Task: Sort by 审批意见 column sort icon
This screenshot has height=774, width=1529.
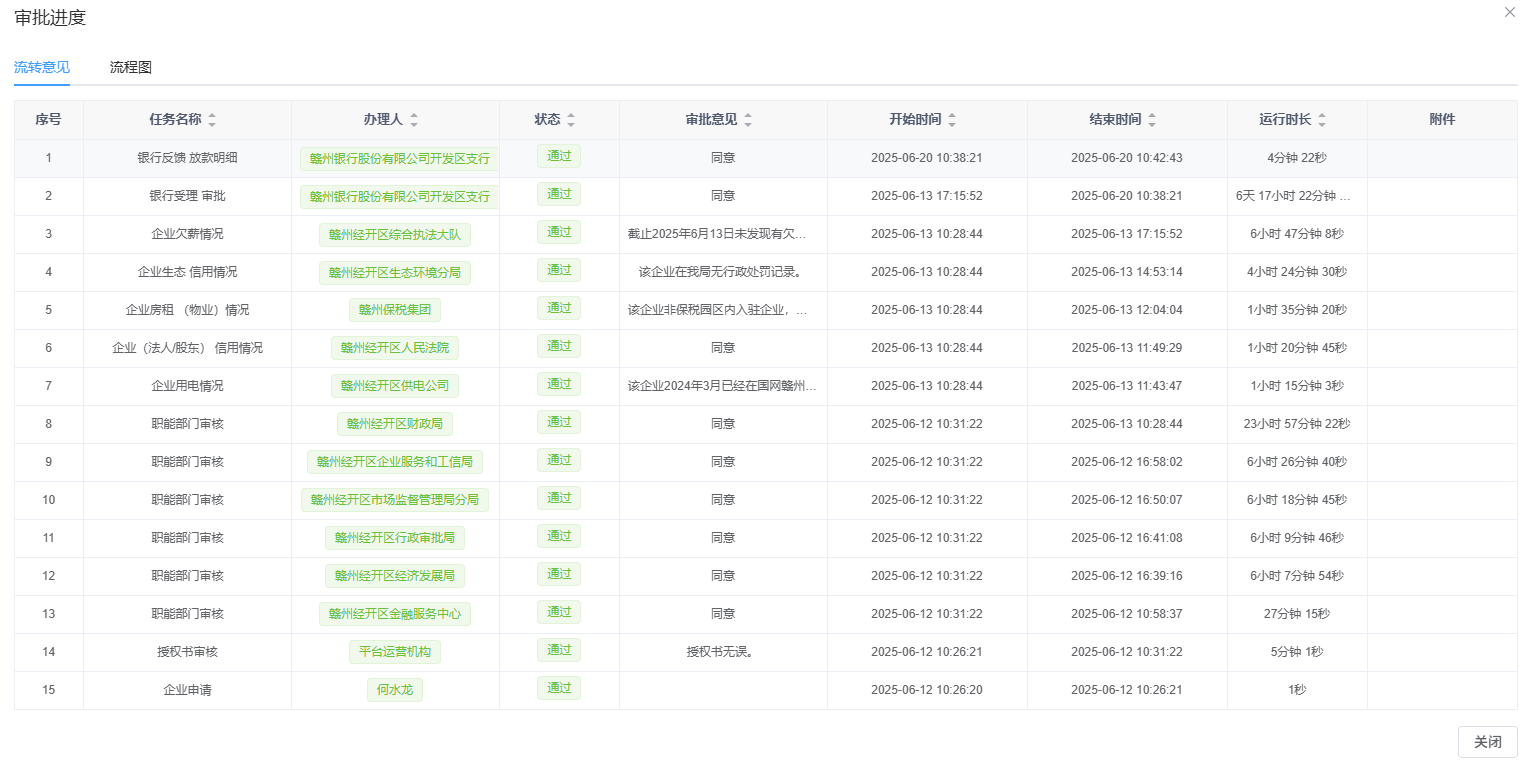Action: [x=748, y=120]
